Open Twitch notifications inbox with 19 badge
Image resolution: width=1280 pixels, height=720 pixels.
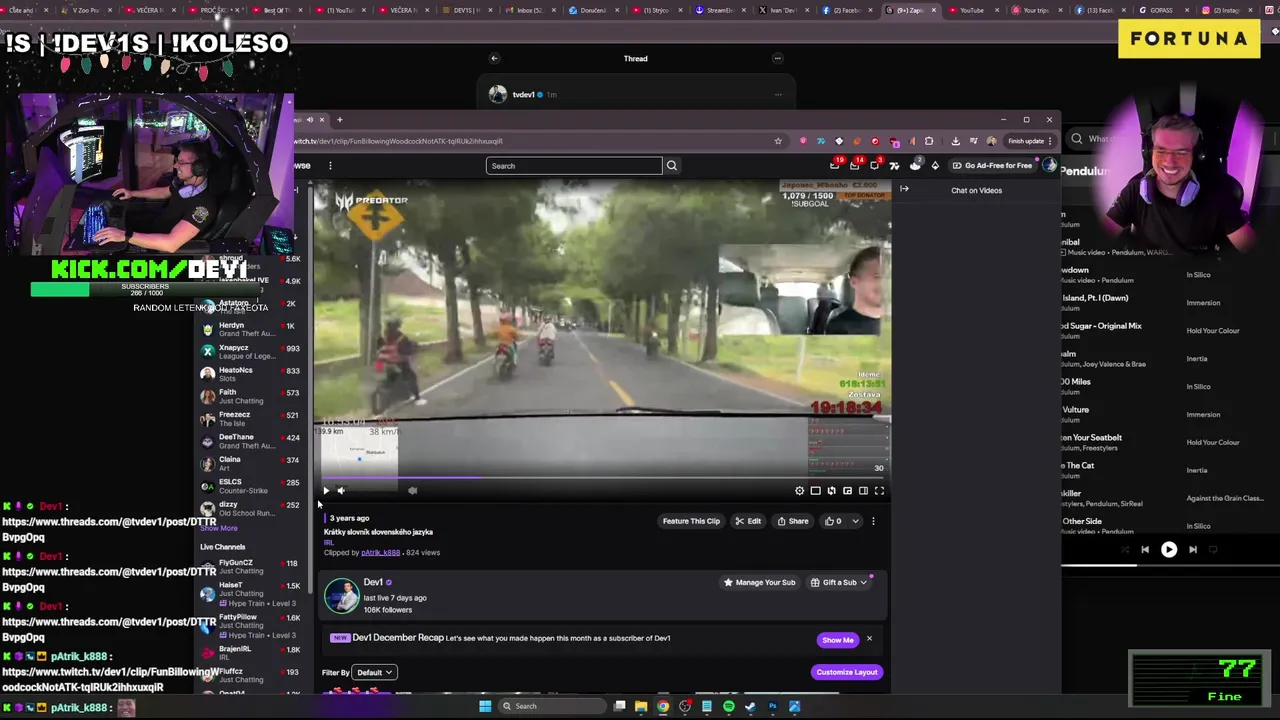pos(835,165)
